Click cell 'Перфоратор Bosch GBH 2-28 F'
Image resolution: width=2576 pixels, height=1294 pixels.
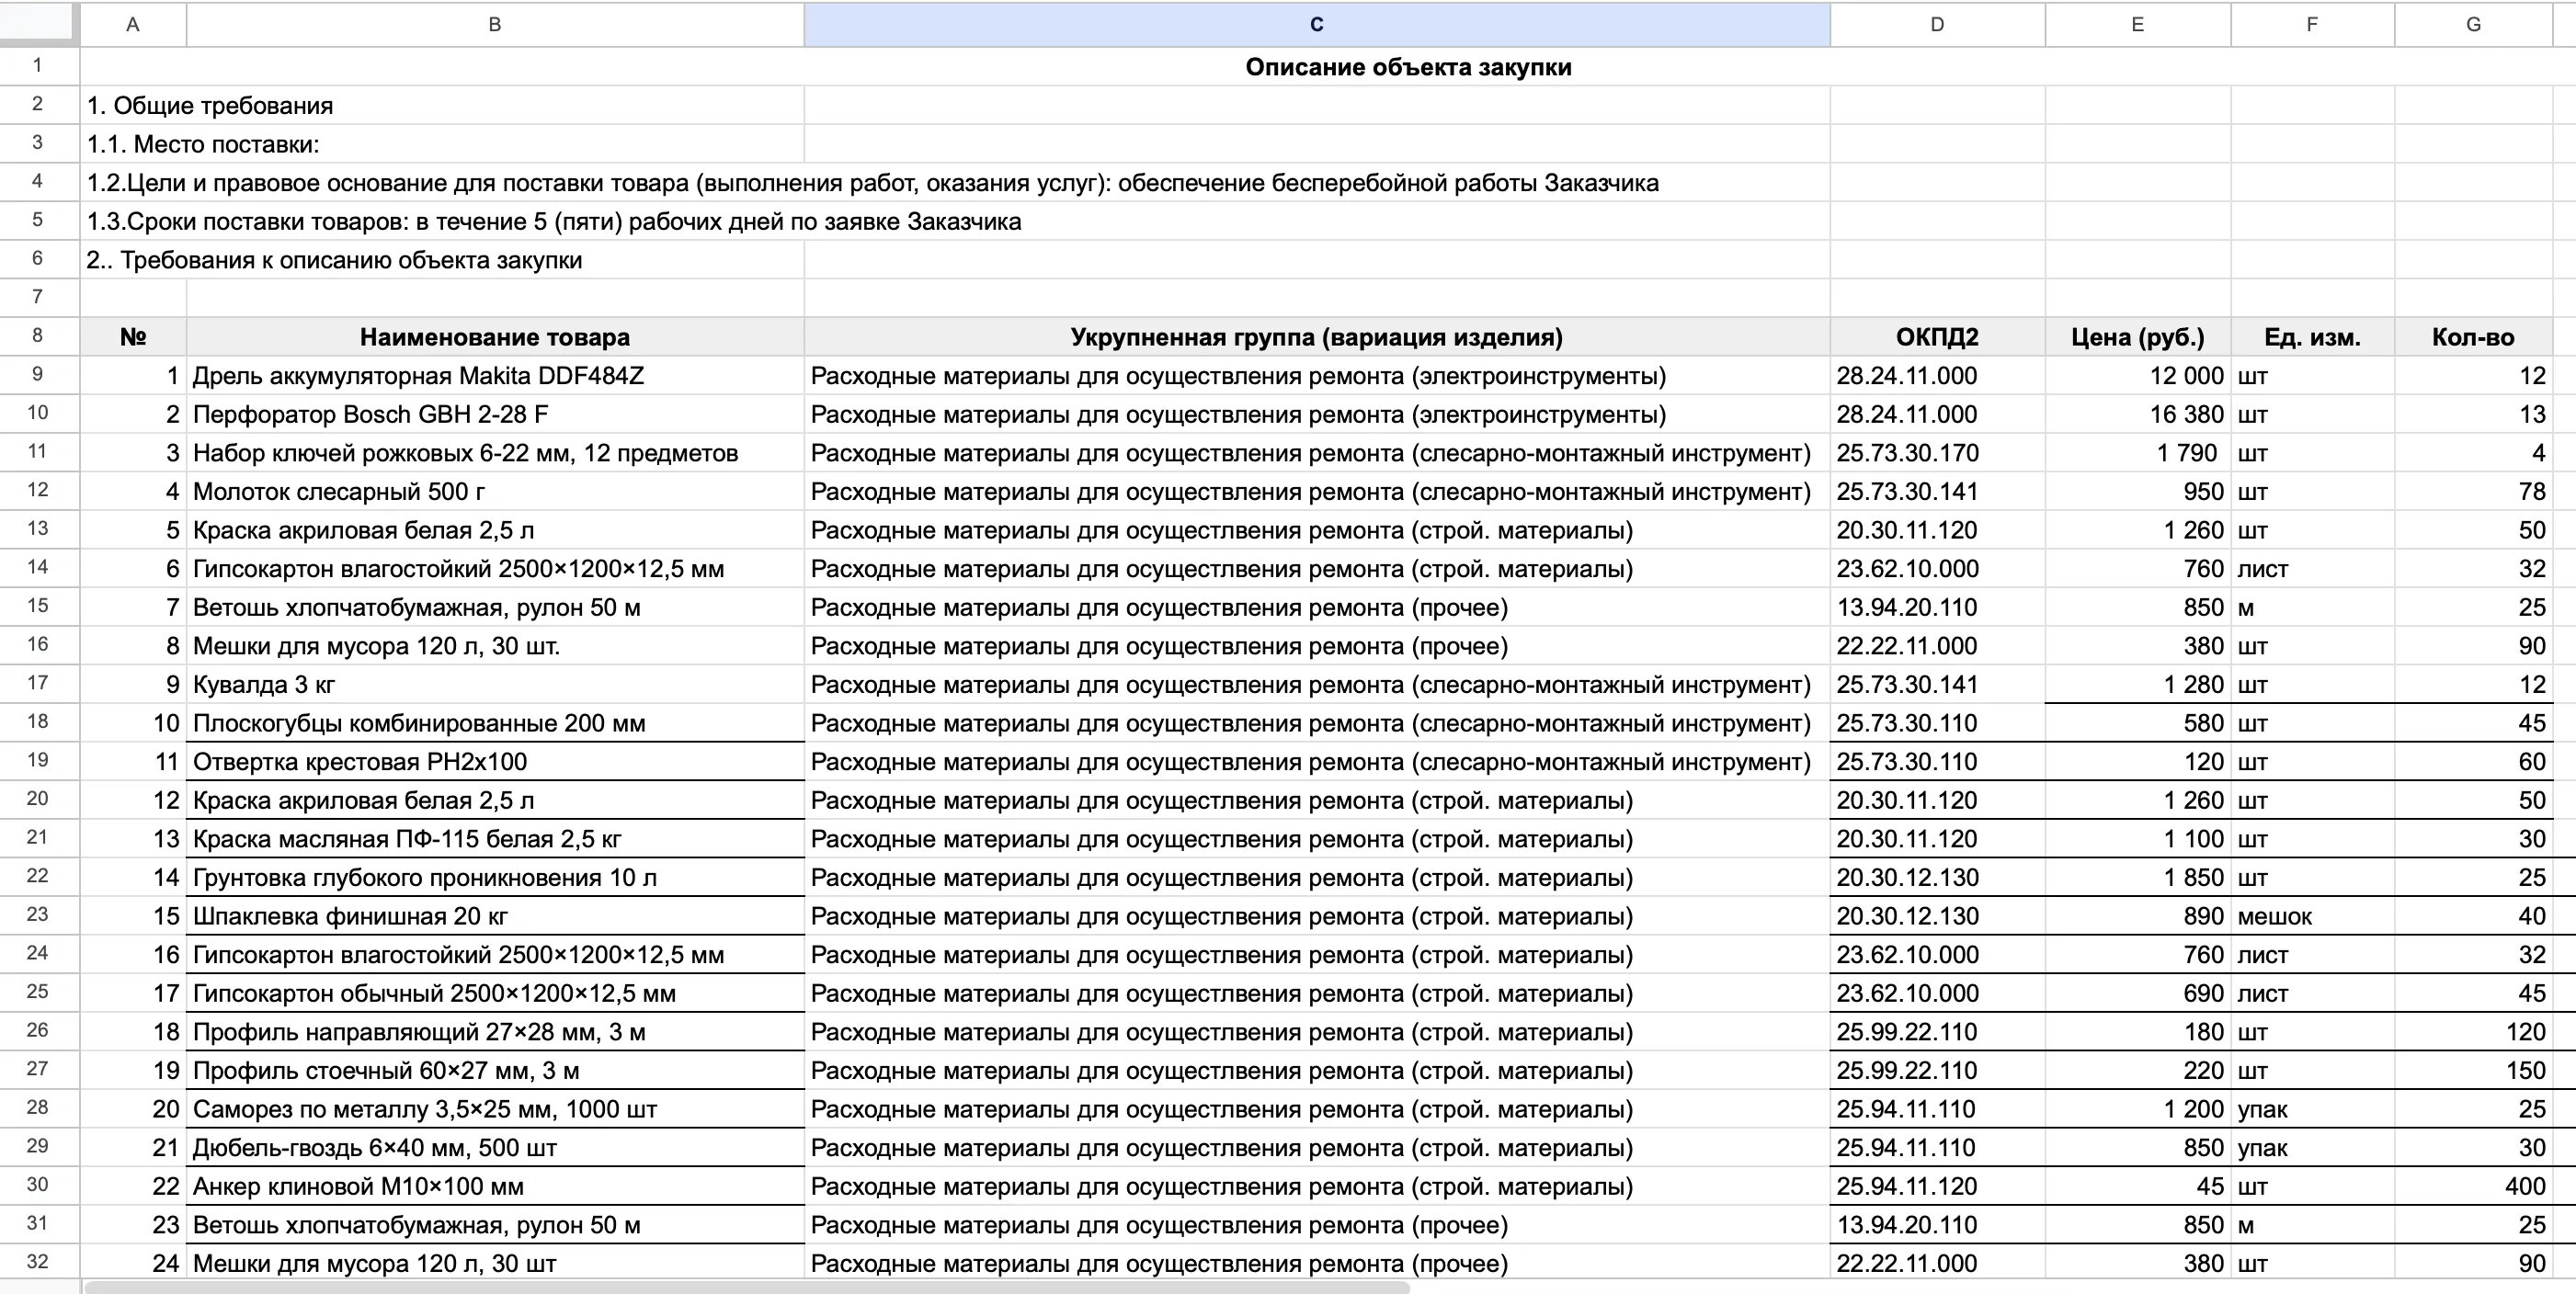point(495,414)
